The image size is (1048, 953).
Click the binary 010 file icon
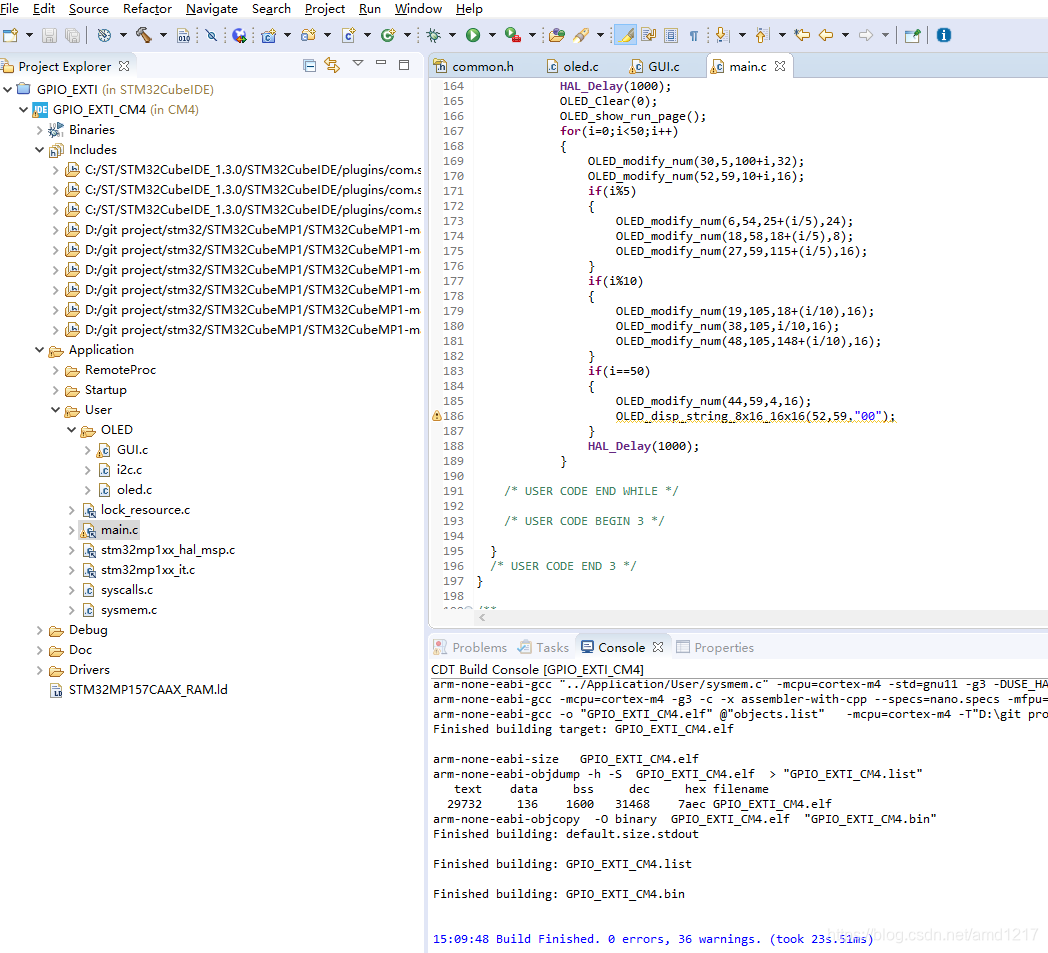[x=184, y=35]
